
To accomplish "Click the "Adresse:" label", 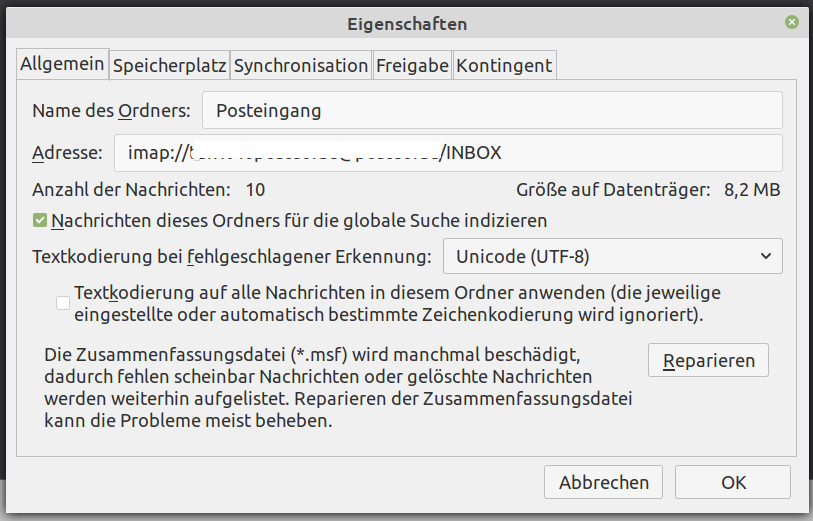I will [67, 153].
